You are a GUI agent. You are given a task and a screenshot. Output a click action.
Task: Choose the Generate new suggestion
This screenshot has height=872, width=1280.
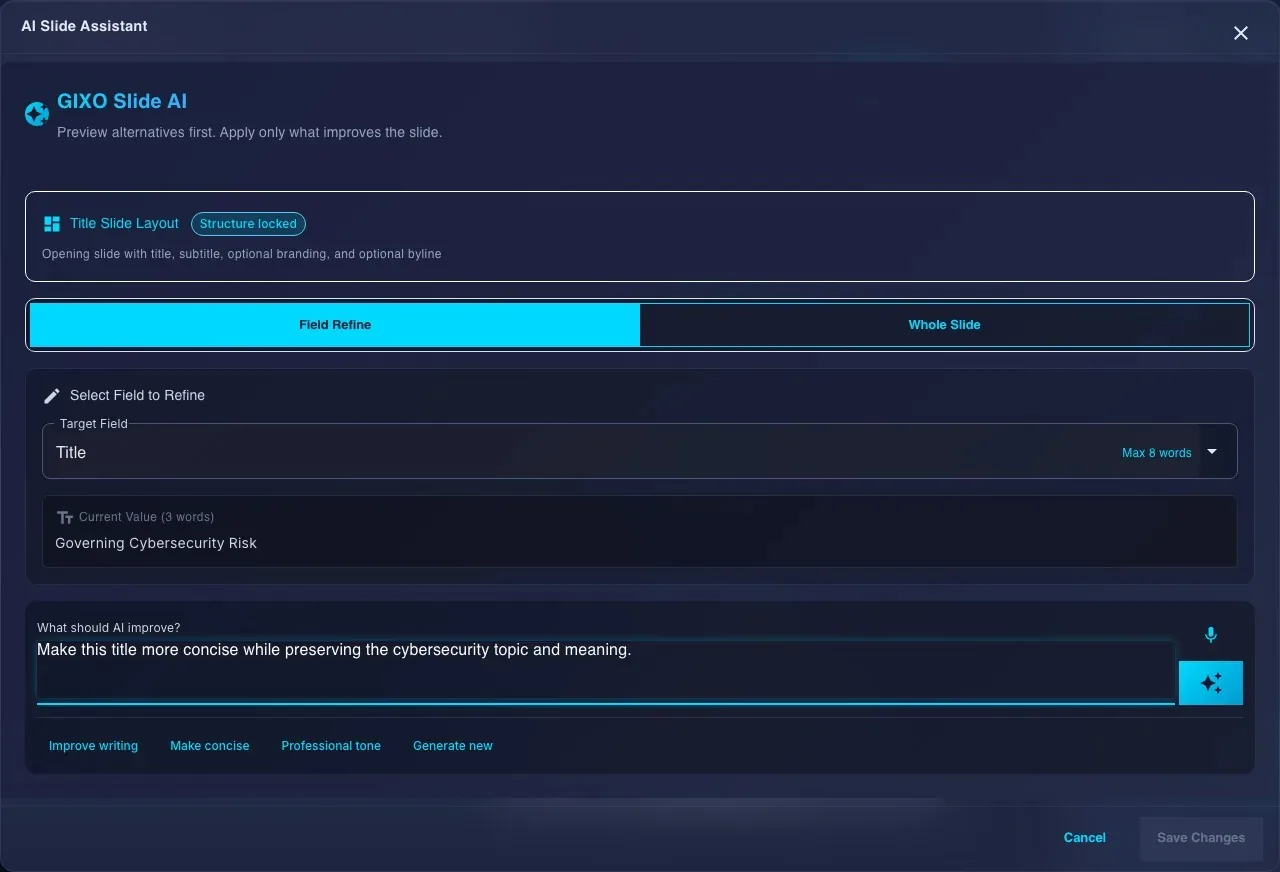coord(453,746)
